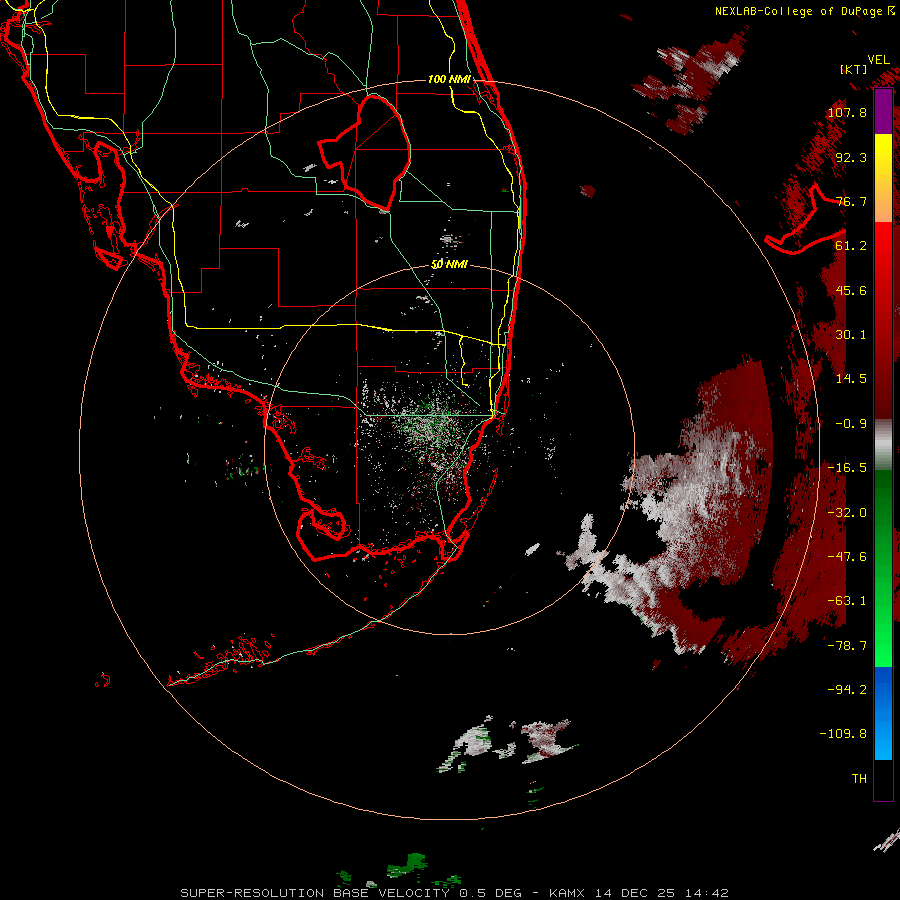The width and height of the screenshot is (900, 900).
Task: Click the 100 NMI range ring label
Action: 449,79
